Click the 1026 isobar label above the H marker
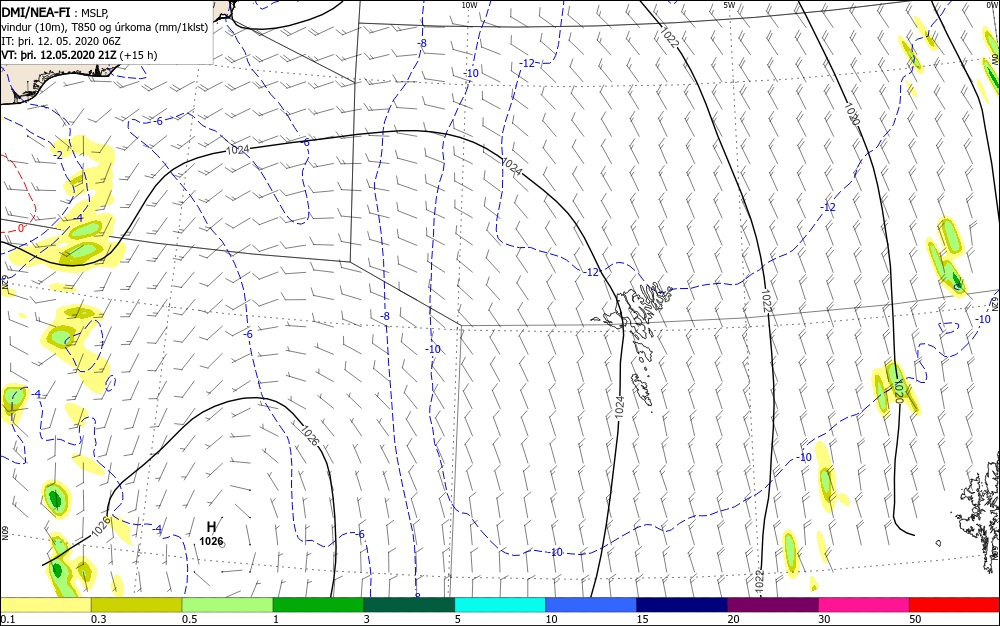1000x626 pixels. (309, 434)
